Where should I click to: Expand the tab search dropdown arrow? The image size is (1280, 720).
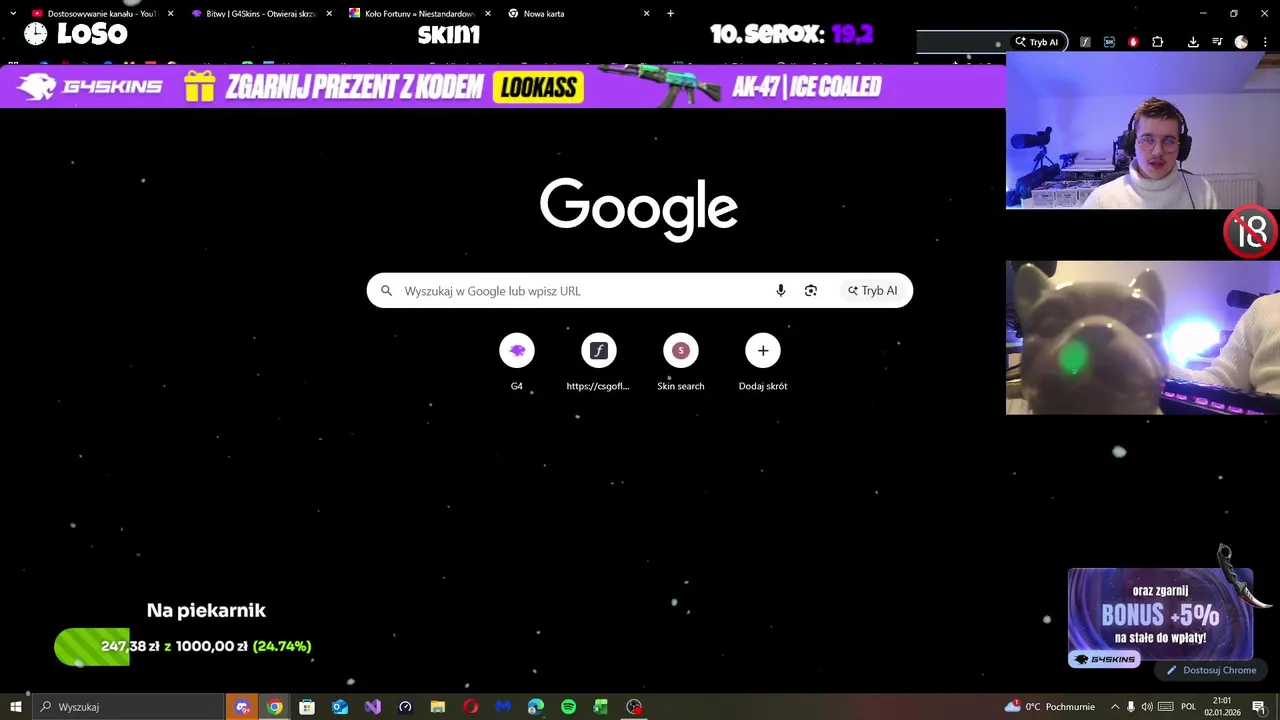(x=13, y=14)
